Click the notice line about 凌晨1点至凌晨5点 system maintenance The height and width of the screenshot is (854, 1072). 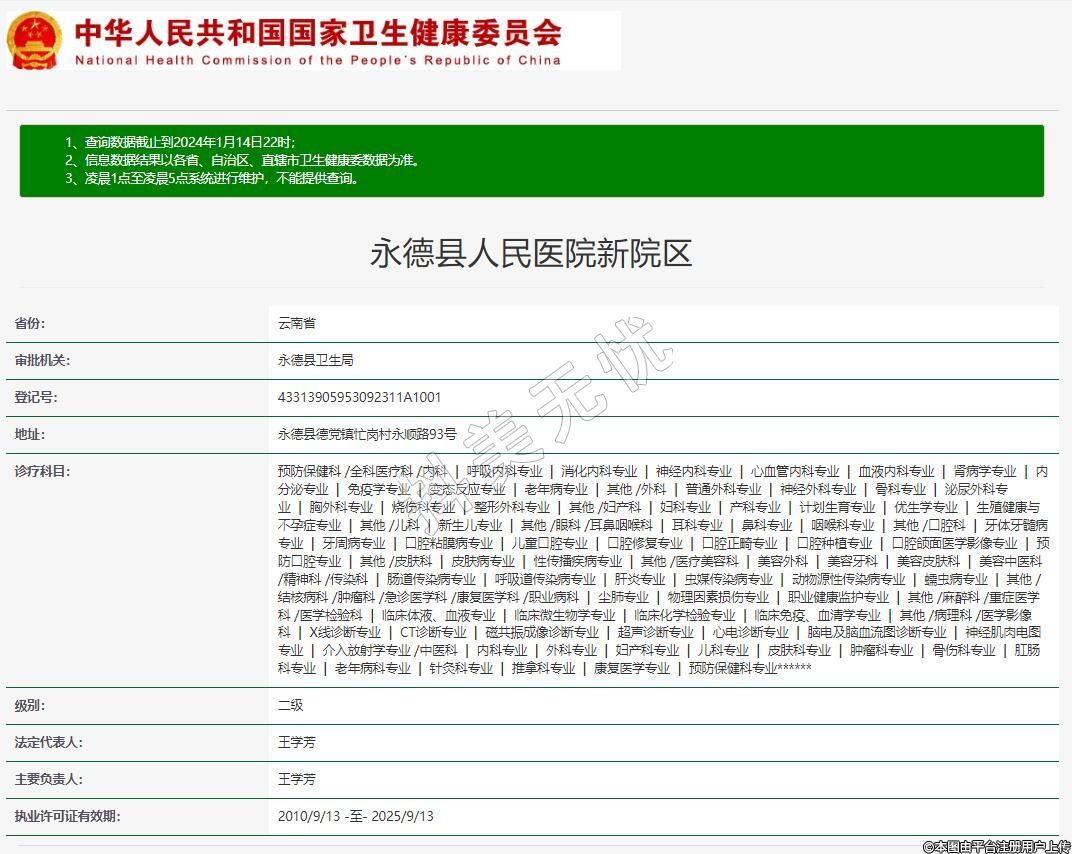tap(211, 179)
